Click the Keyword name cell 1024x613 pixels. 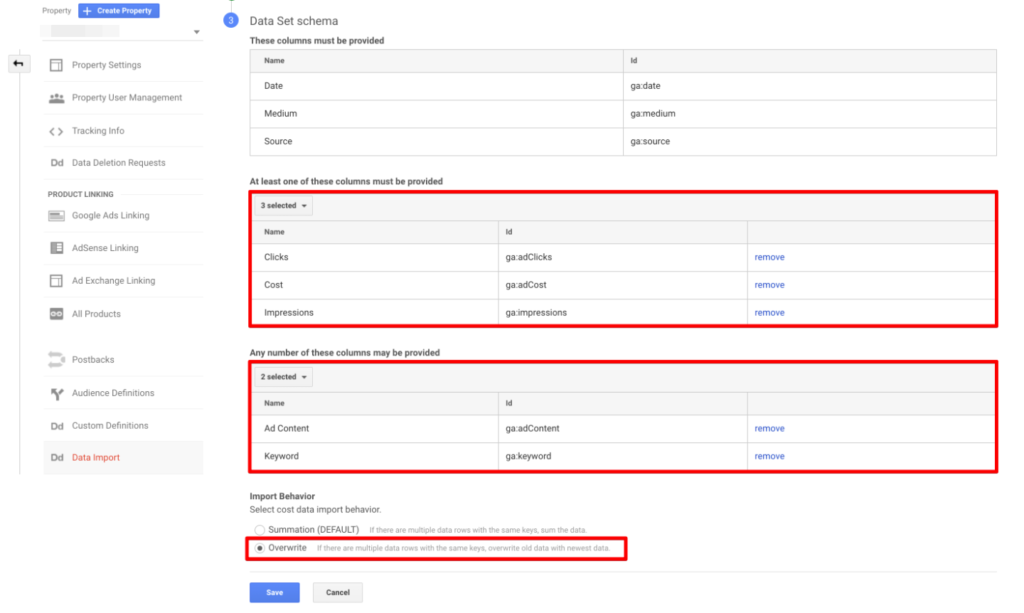click(x=375, y=456)
